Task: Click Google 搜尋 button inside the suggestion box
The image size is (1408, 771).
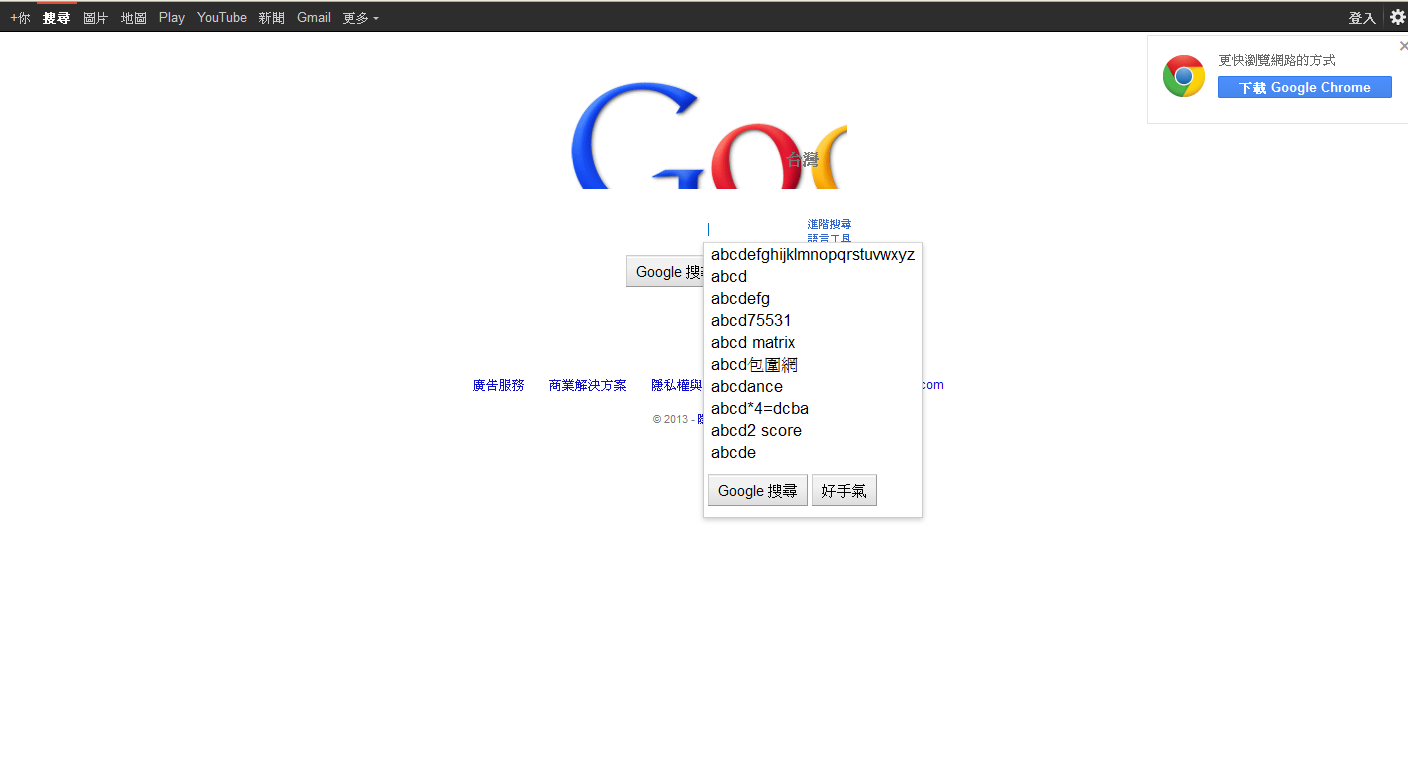Action: [x=758, y=491]
